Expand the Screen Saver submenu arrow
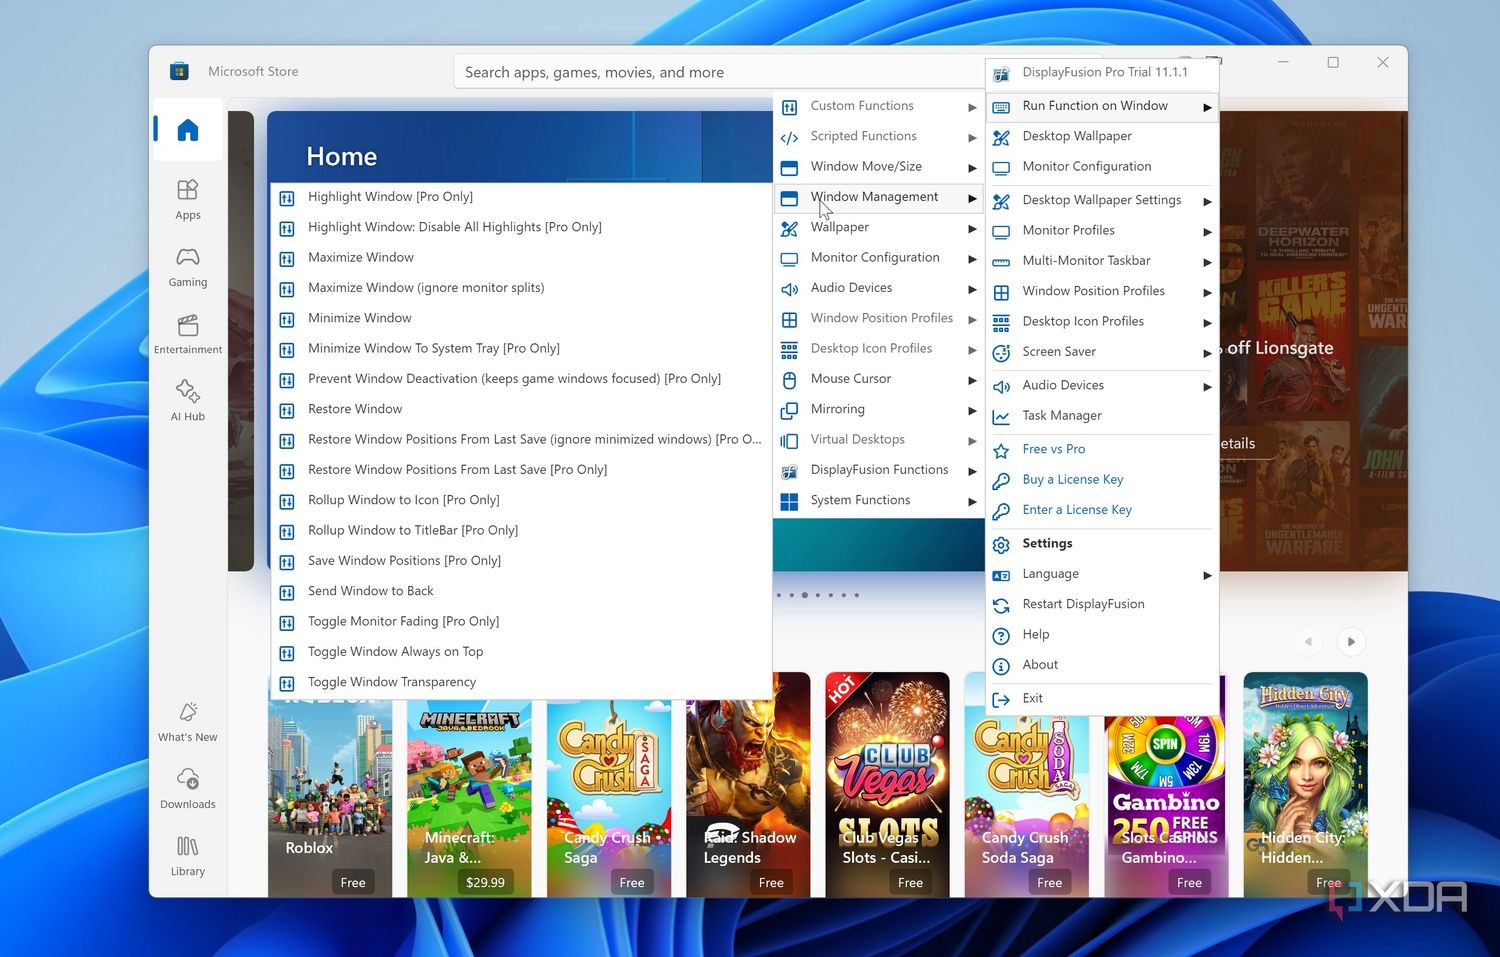The width and height of the screenshot is (1500, 957). (x=1207, y=353)
